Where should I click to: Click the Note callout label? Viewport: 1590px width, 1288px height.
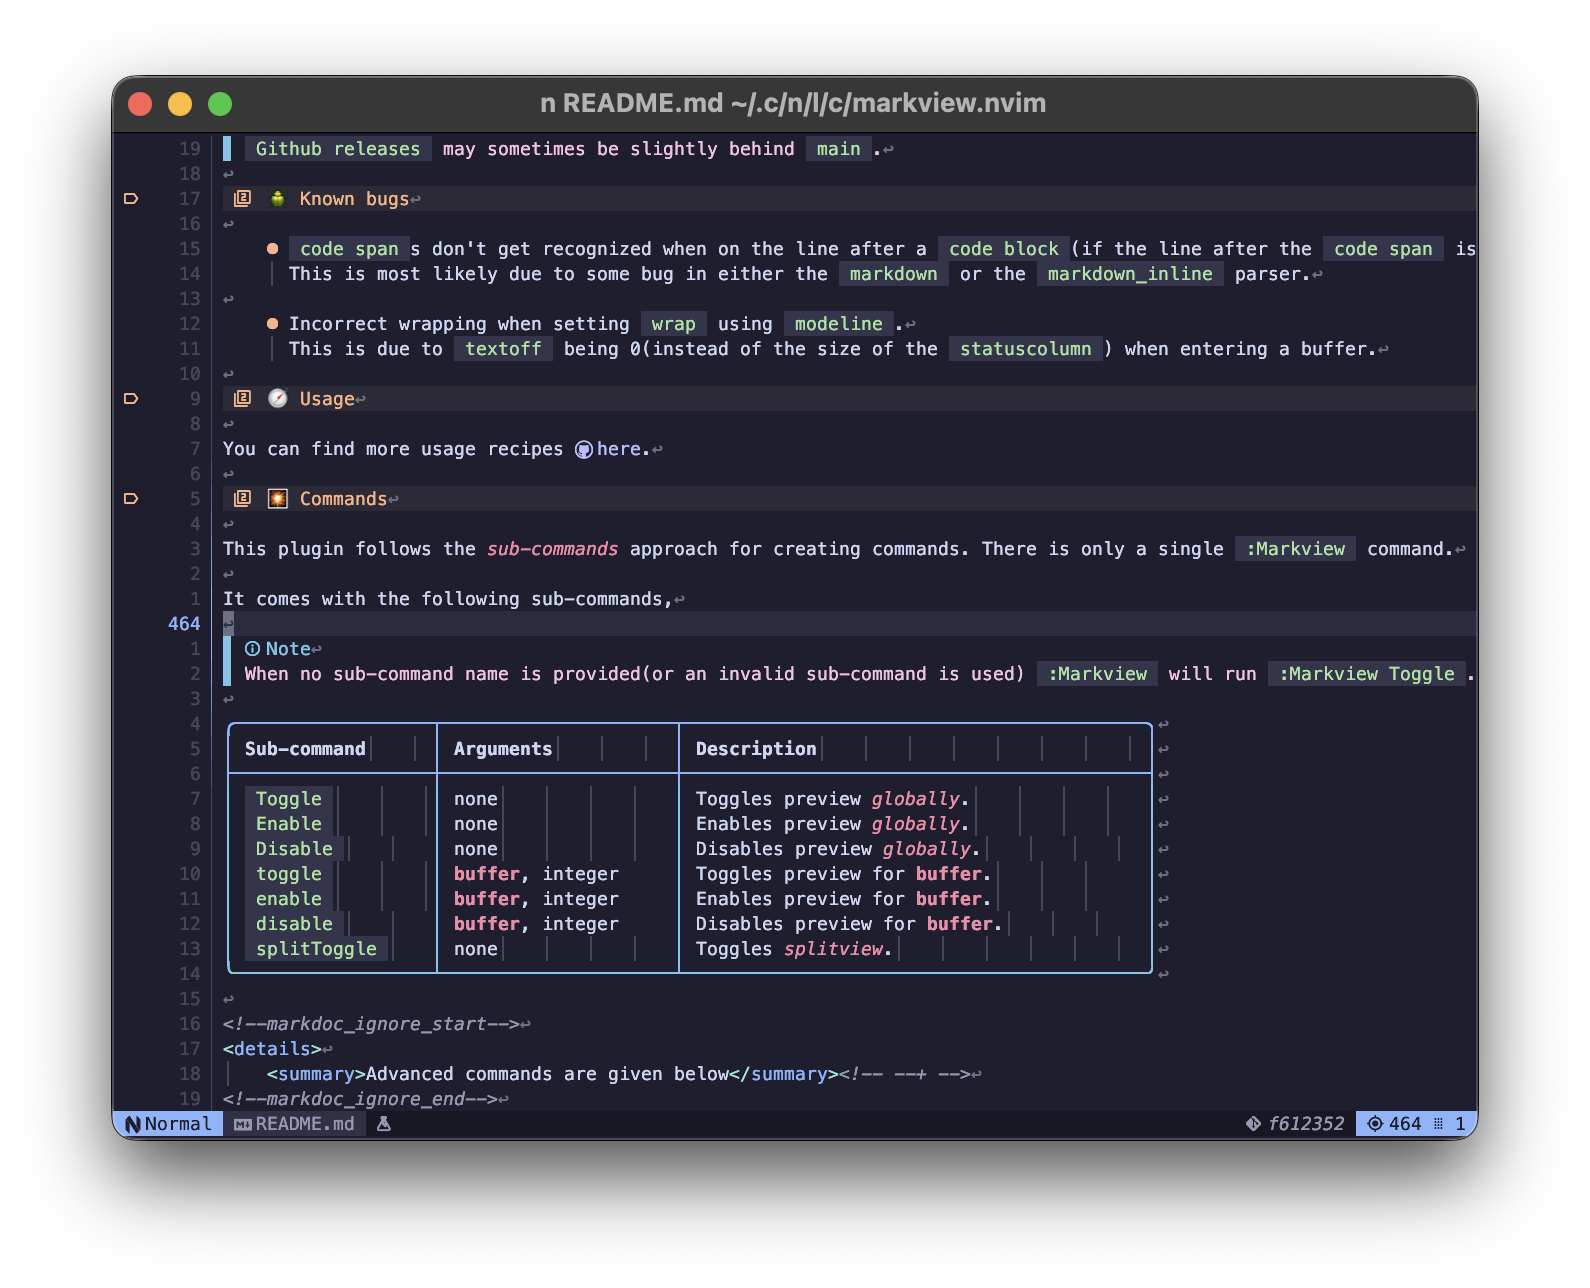[288, 649]
